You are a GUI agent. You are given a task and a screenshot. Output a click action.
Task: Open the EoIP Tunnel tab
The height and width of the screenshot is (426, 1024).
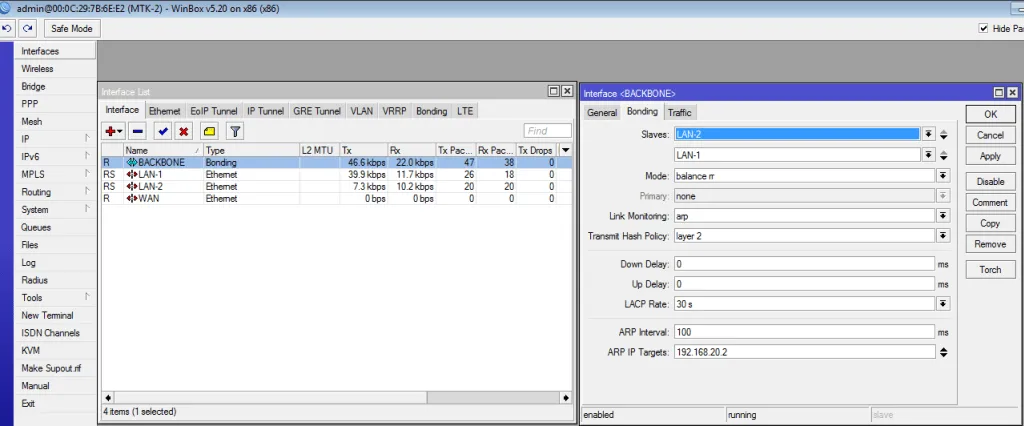click(x=214, y=111)
